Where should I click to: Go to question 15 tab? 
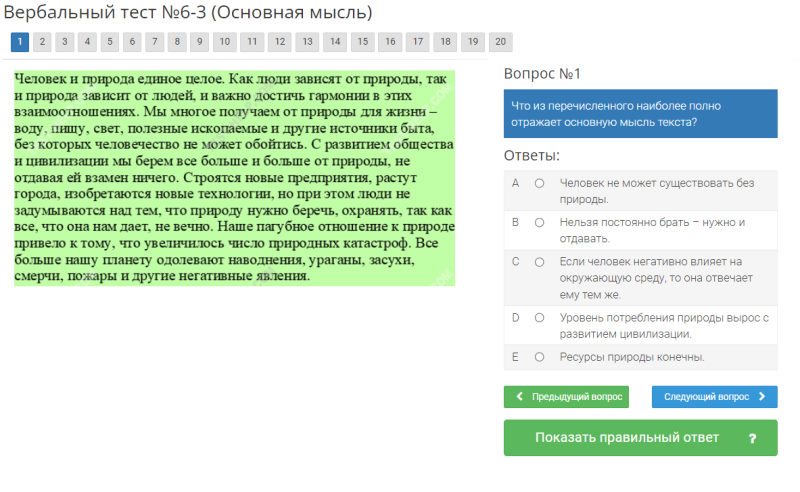(x=362, y=42)
